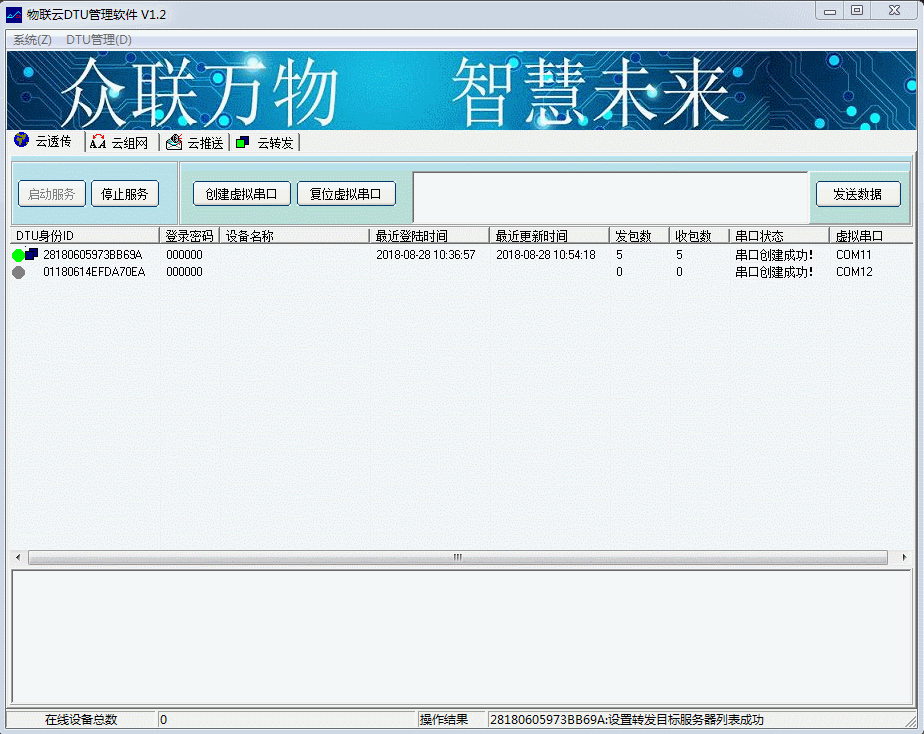924x734 pixels.
Task: Click password 000000 of 28180605973BB69A
Action: [184, 254]
